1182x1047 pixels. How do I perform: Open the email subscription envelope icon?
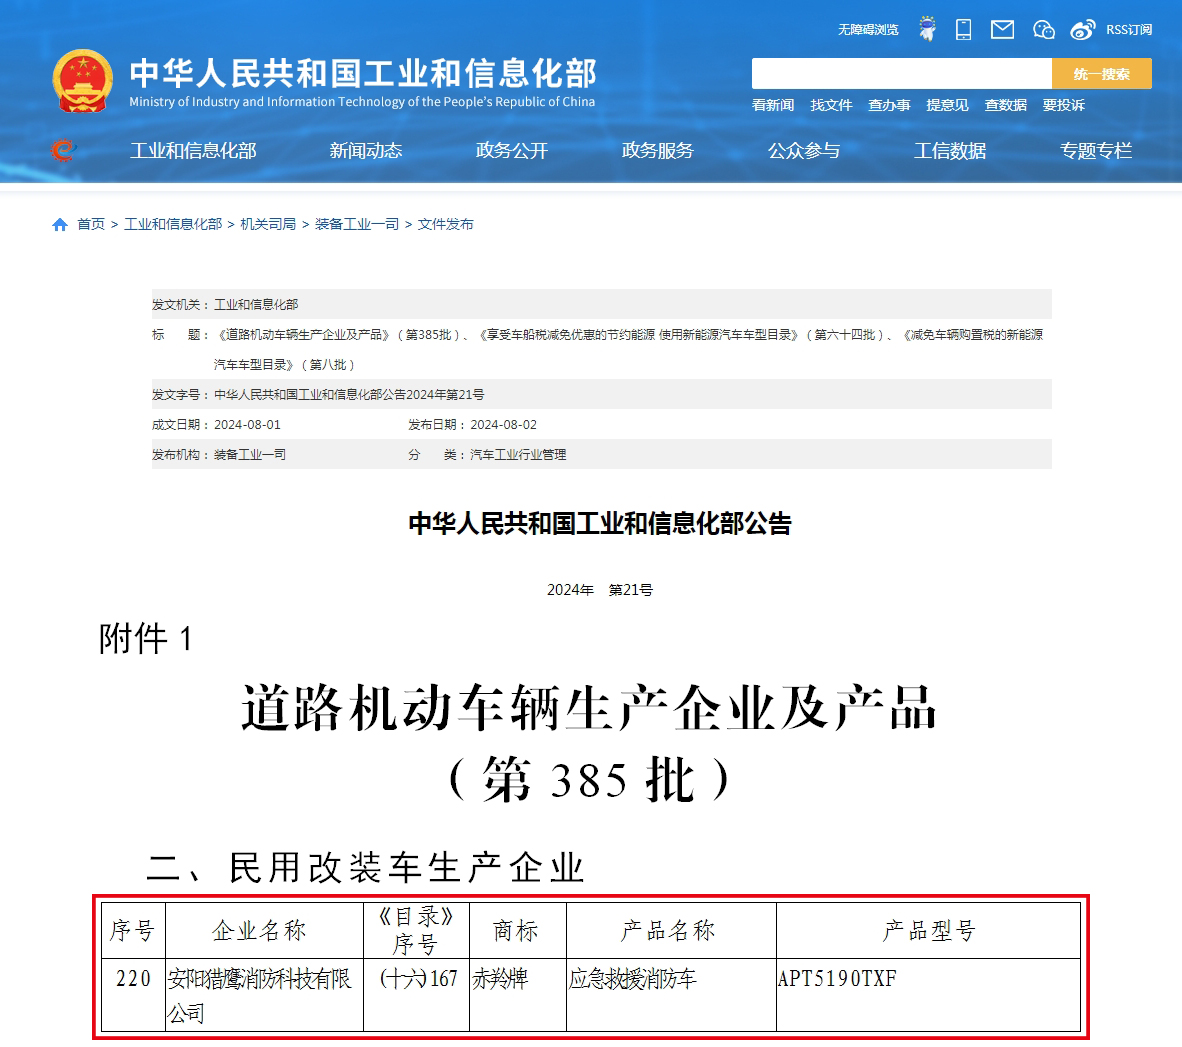(x=1002, y=30)
